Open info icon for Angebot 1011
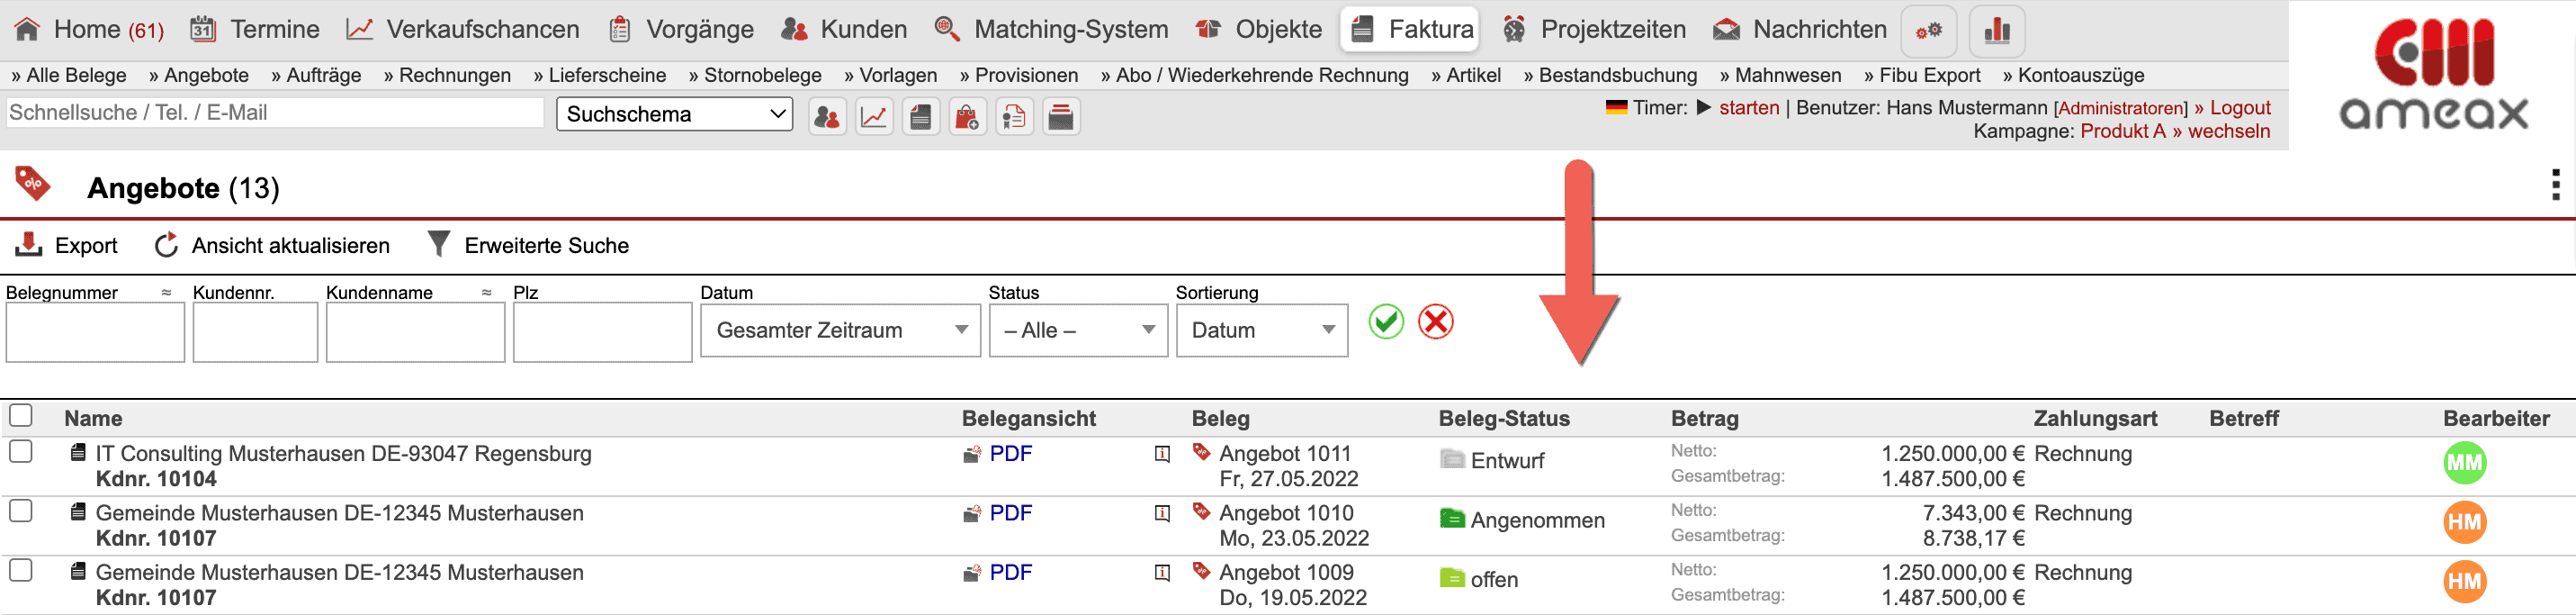2576x615 pixels. pyautogui.click(x=1162, y=454)
